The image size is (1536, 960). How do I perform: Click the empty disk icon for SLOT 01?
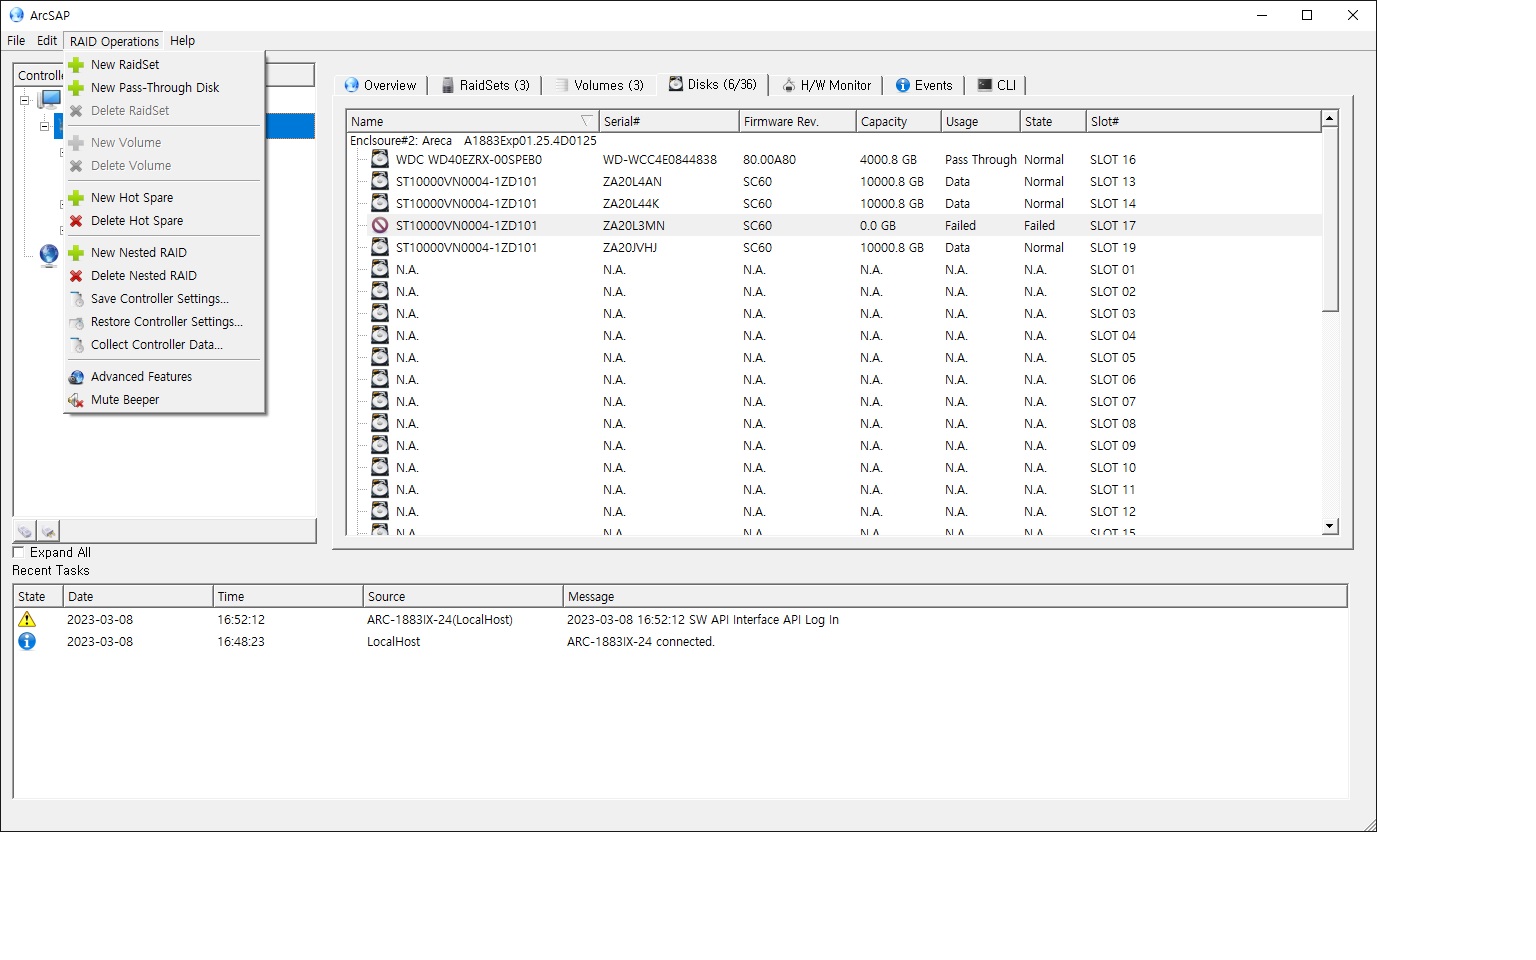pos(380,269)
